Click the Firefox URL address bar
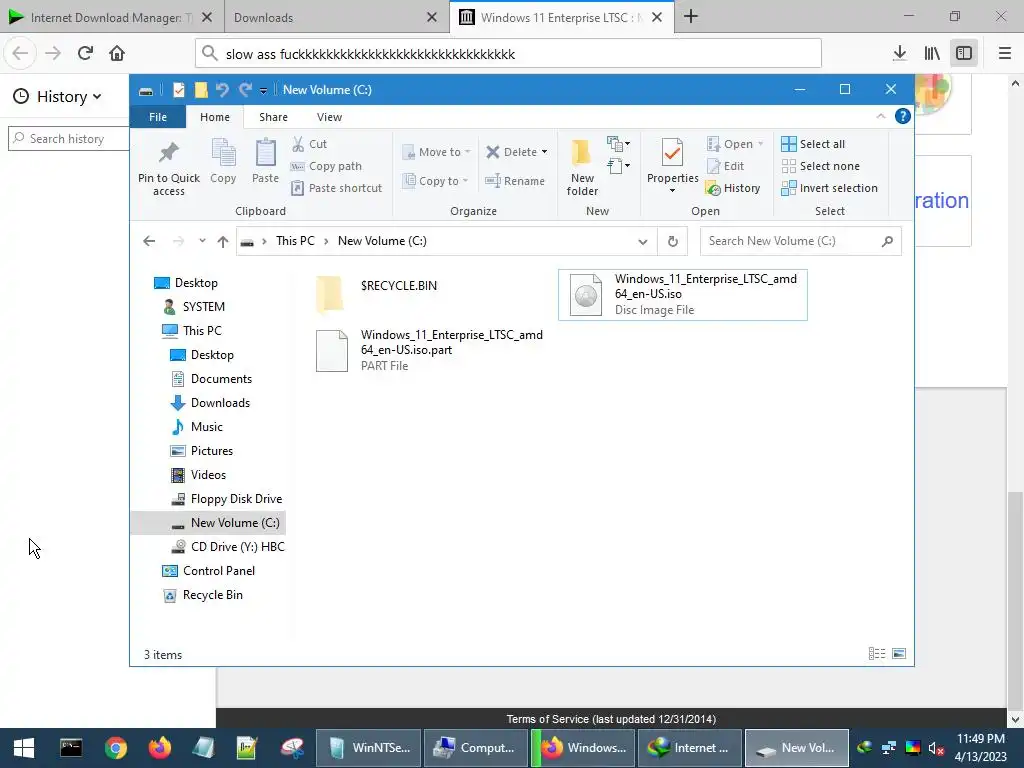The height and width of the screenshot is (768, 1024). 508,54
